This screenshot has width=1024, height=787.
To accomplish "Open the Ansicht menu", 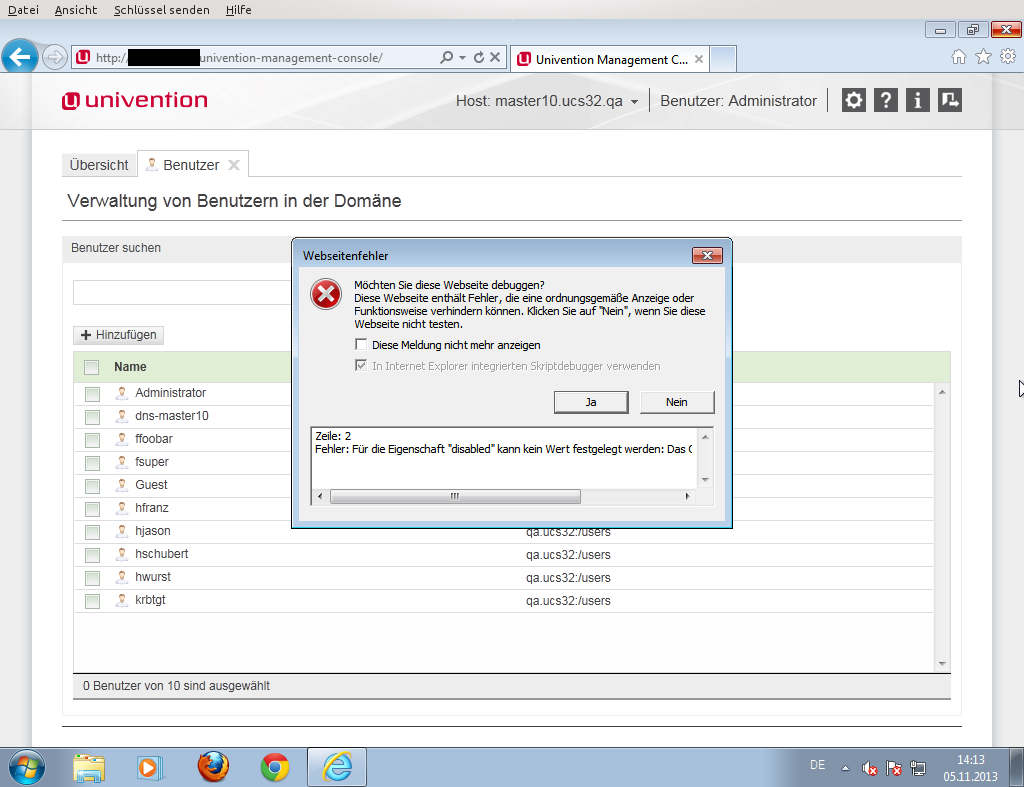I will click(76, 10).
